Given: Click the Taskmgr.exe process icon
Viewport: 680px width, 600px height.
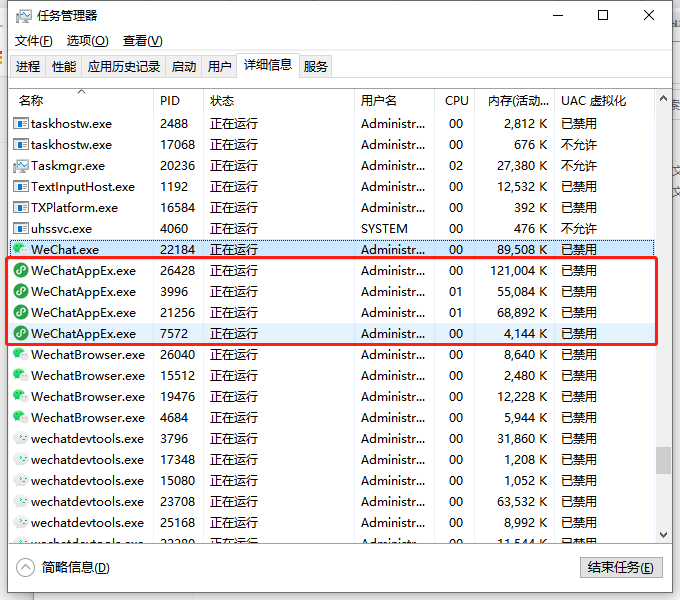Looking at the screenshot, I should (x=20, y=166).
